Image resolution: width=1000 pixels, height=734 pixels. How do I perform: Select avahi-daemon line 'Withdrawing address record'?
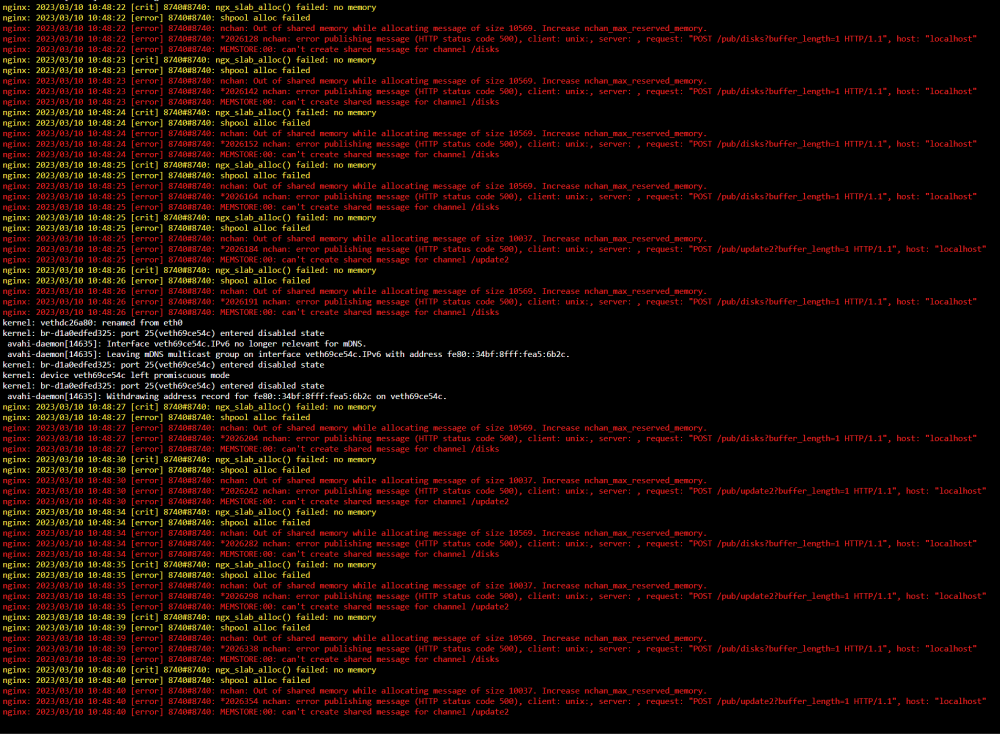(226, 397)
